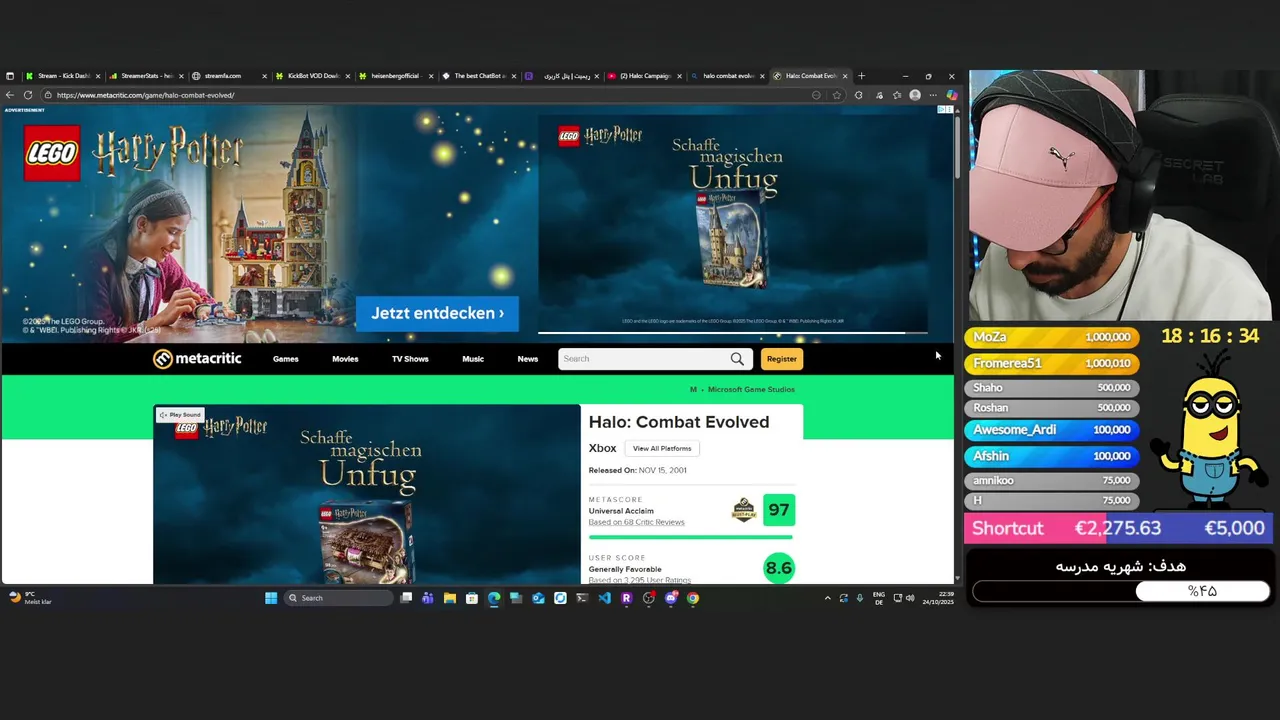Switch to the StreamerStats tab
This screenshot has height=720, width=1280.
(146, 76)
